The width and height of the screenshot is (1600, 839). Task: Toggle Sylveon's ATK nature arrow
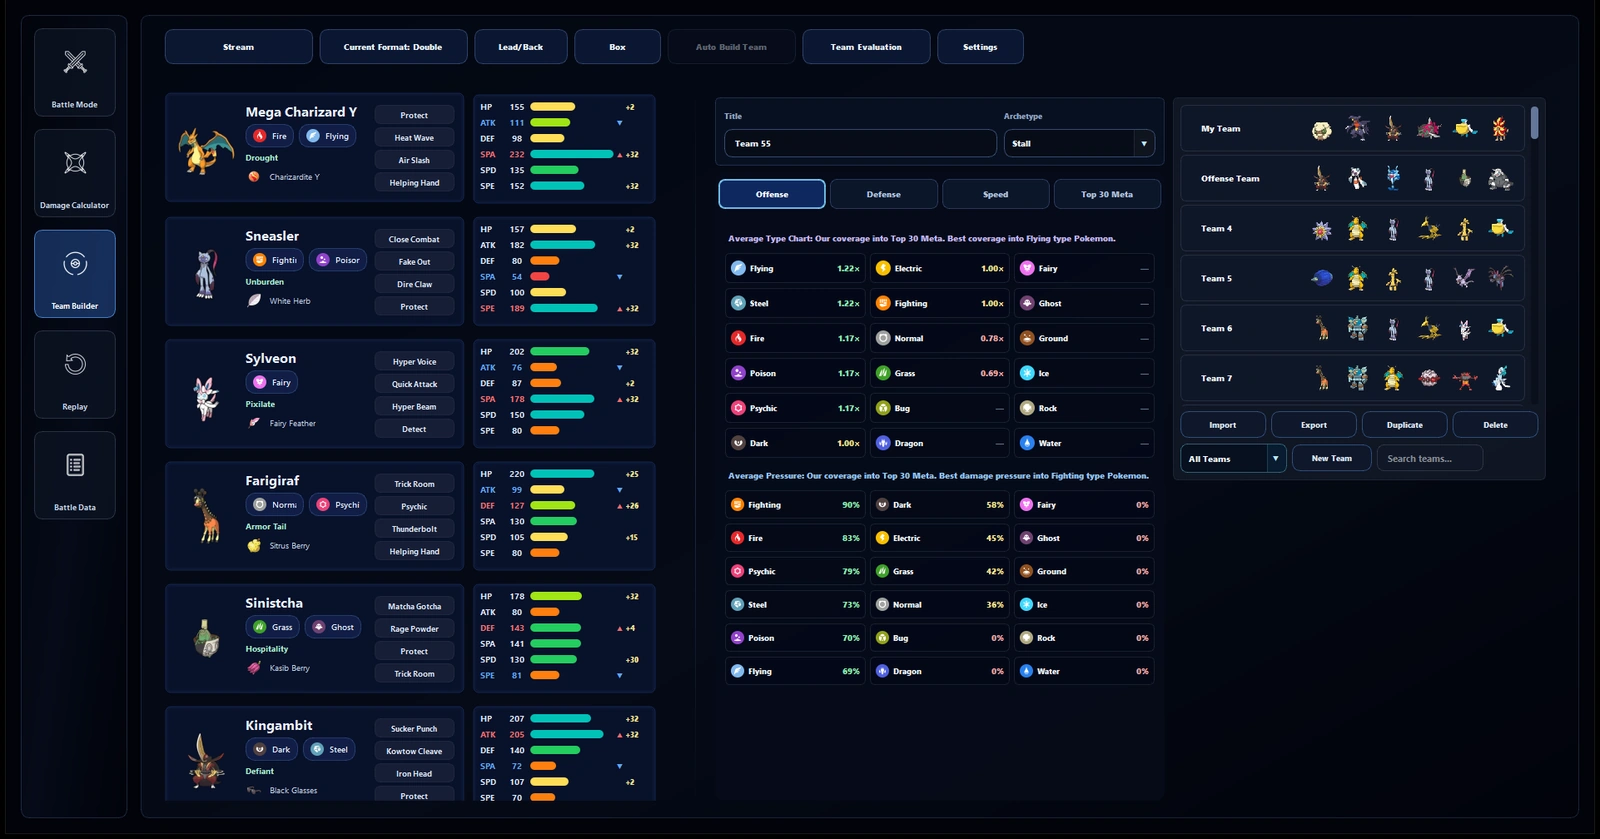tap(620, 368)
